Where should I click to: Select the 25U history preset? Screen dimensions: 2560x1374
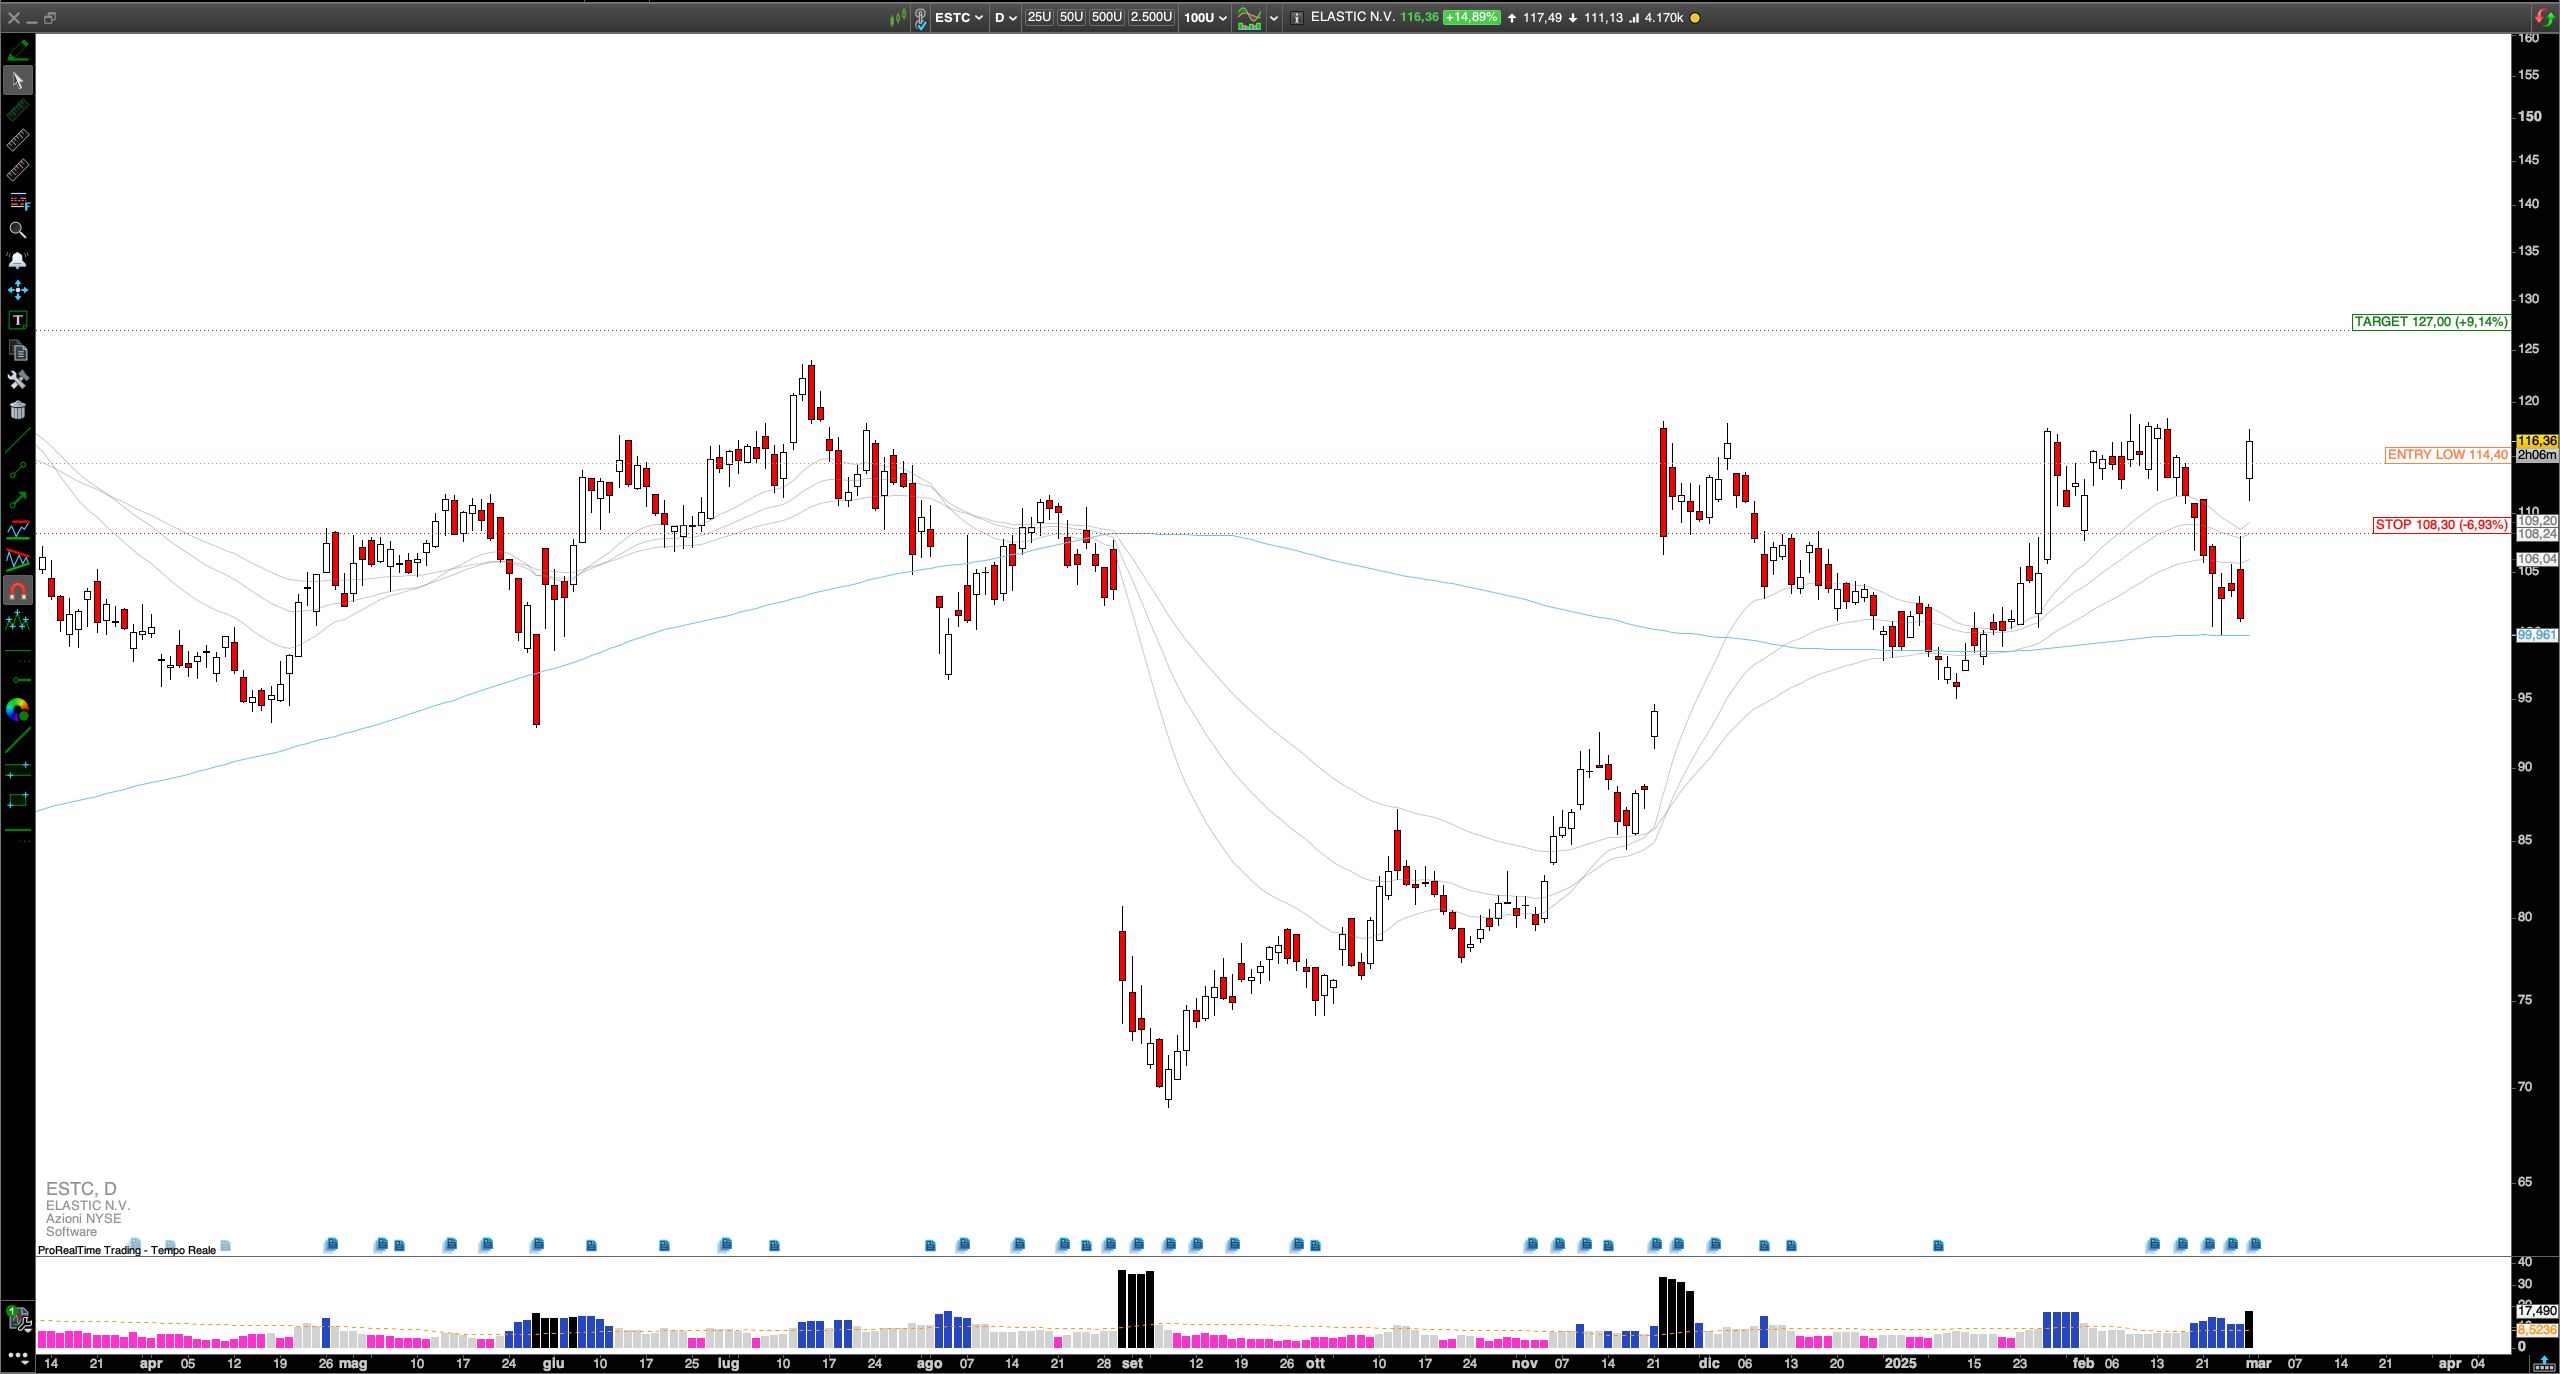pyautogui.click(x=1039, y=17)
